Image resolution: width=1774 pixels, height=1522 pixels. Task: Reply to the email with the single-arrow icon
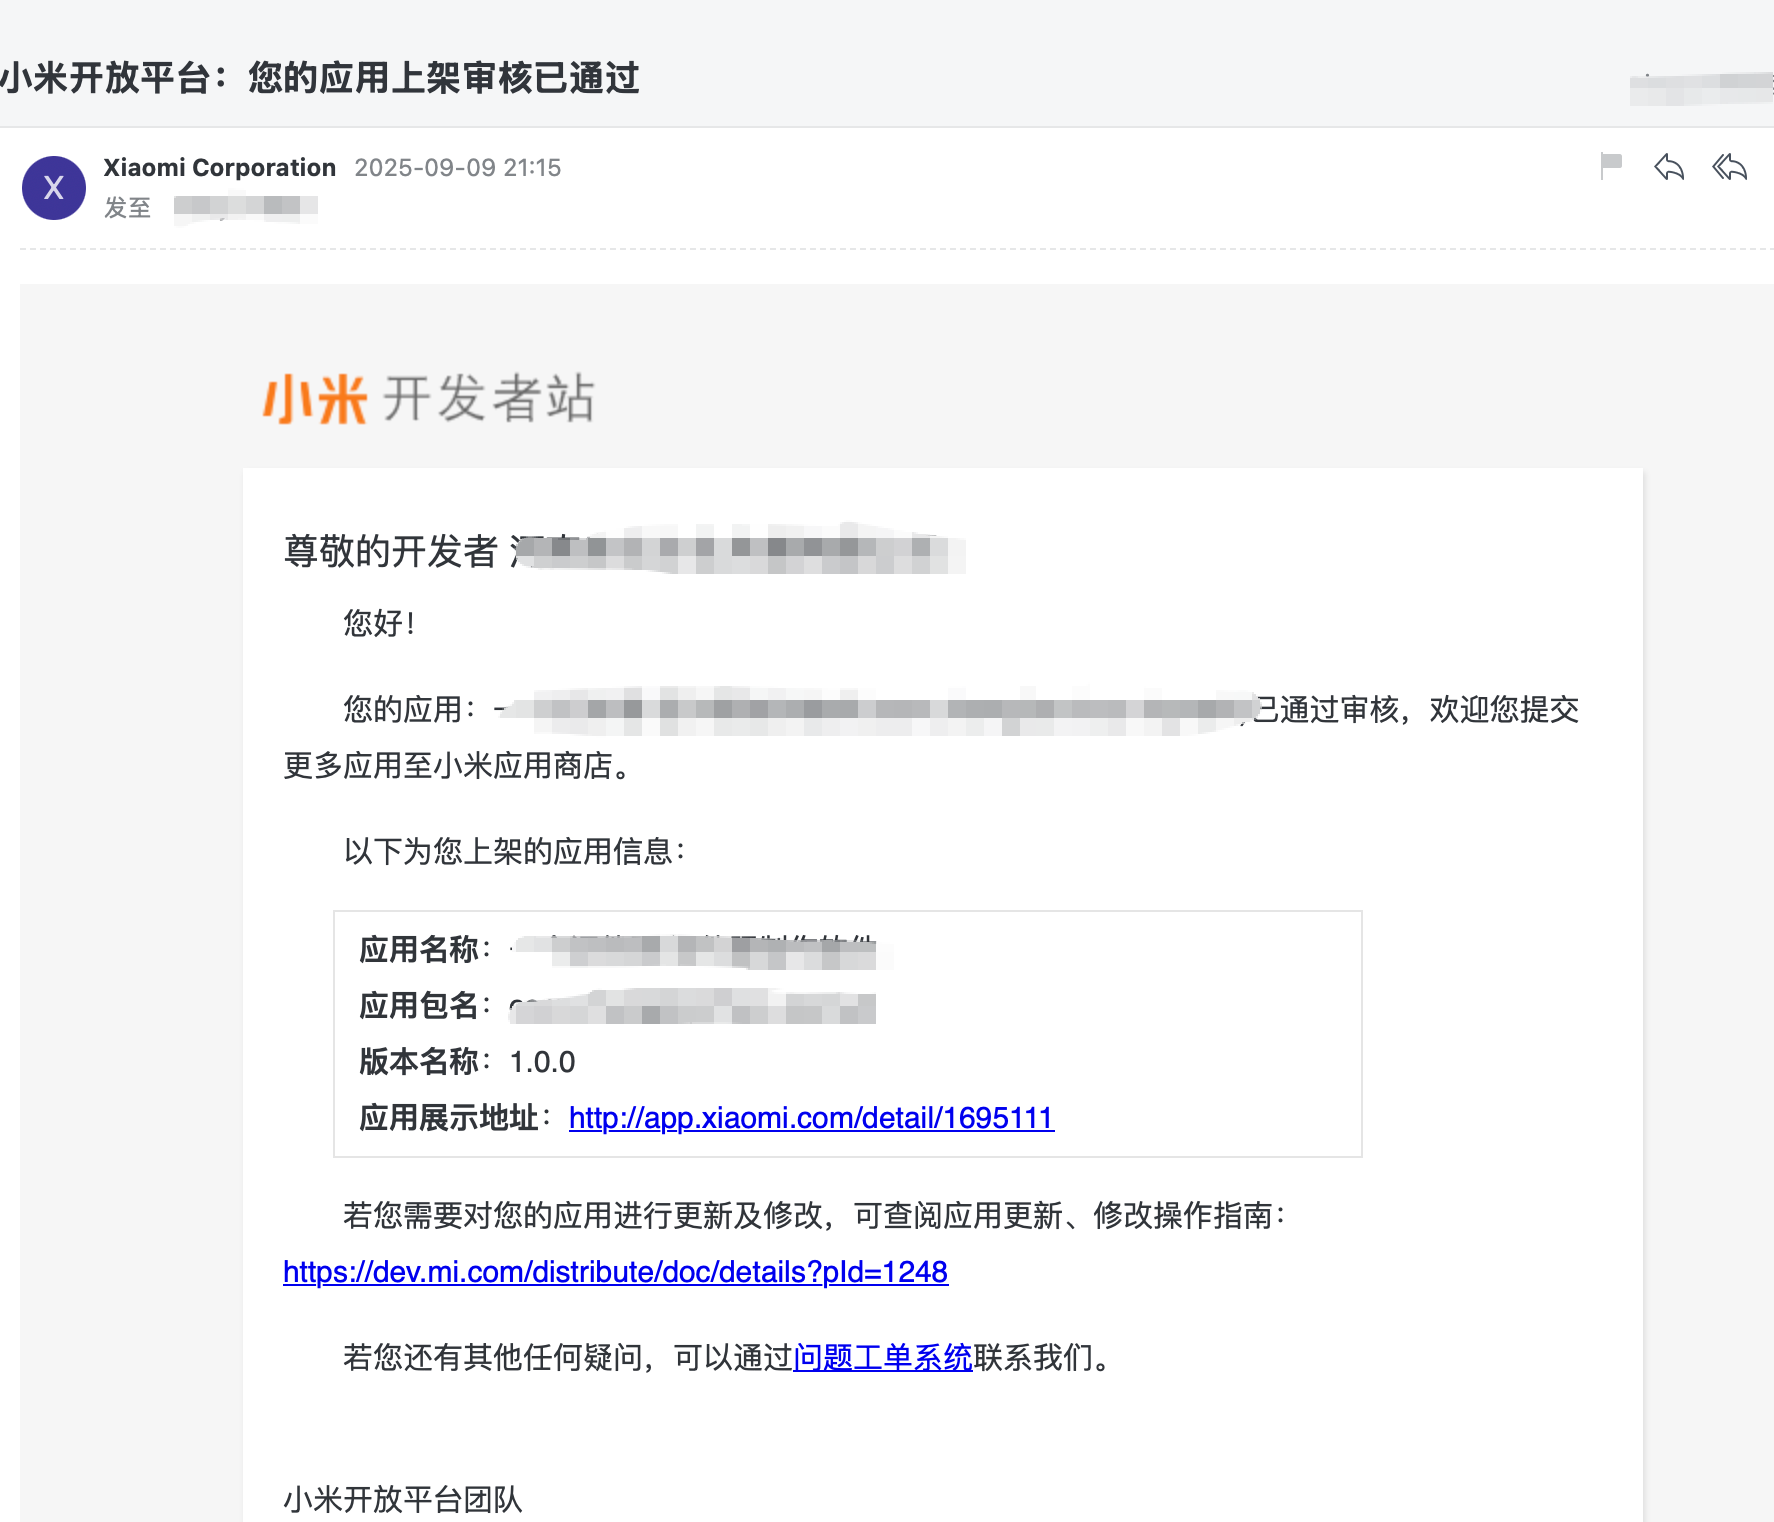coord(1669,167)
